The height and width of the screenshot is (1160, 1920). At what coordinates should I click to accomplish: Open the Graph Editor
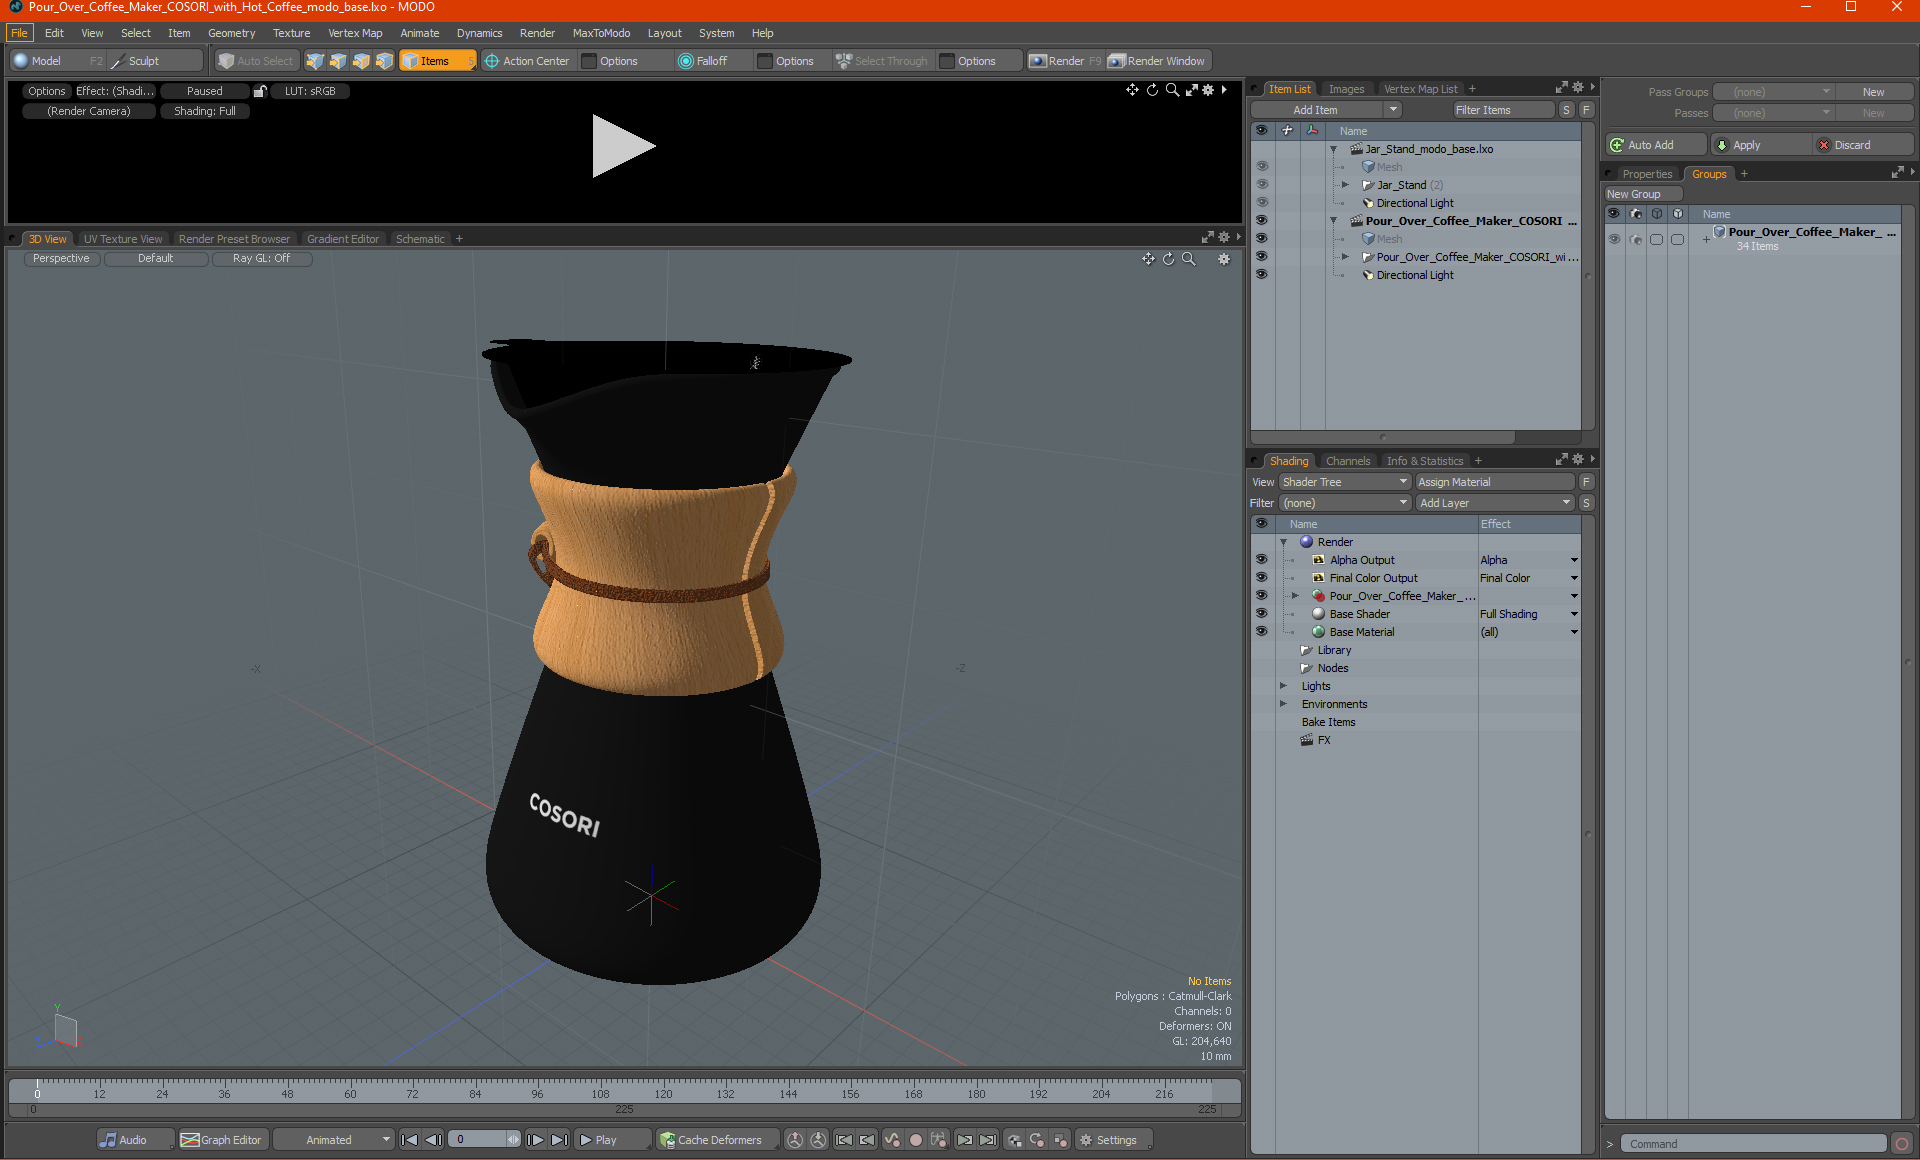[x=222, y=1140]
